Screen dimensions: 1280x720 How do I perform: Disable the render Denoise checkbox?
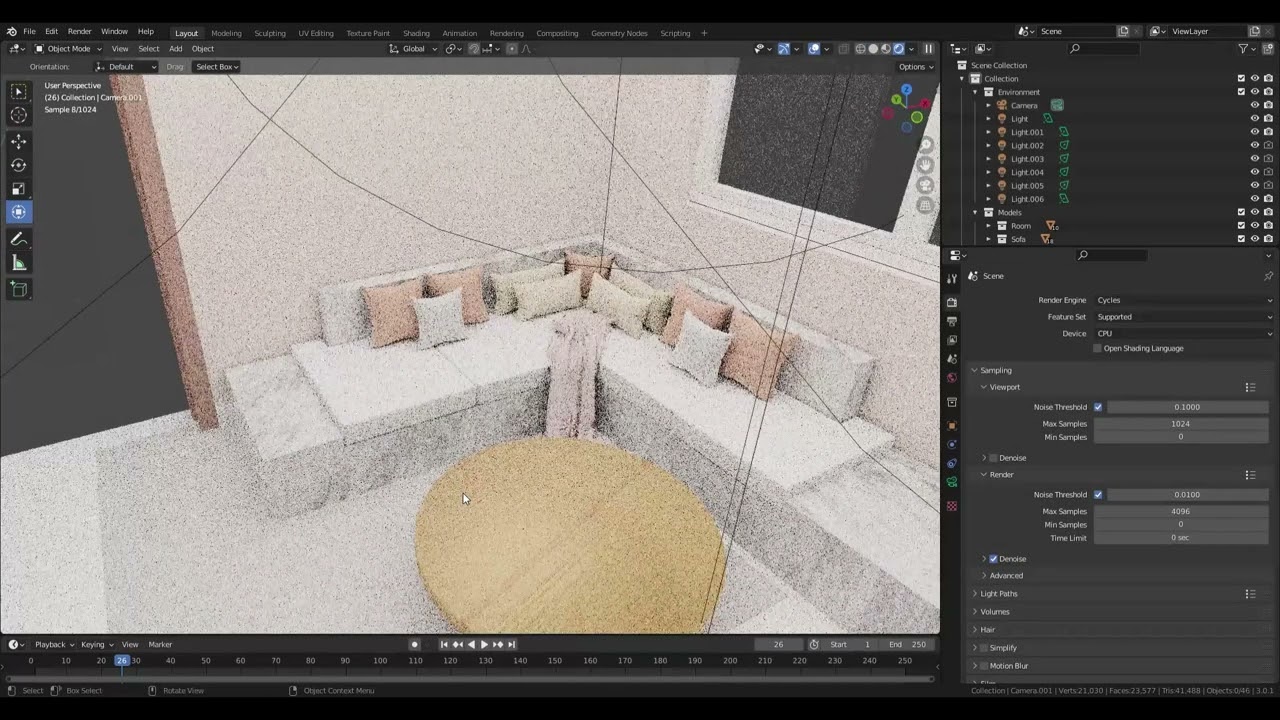click(993, 559)
